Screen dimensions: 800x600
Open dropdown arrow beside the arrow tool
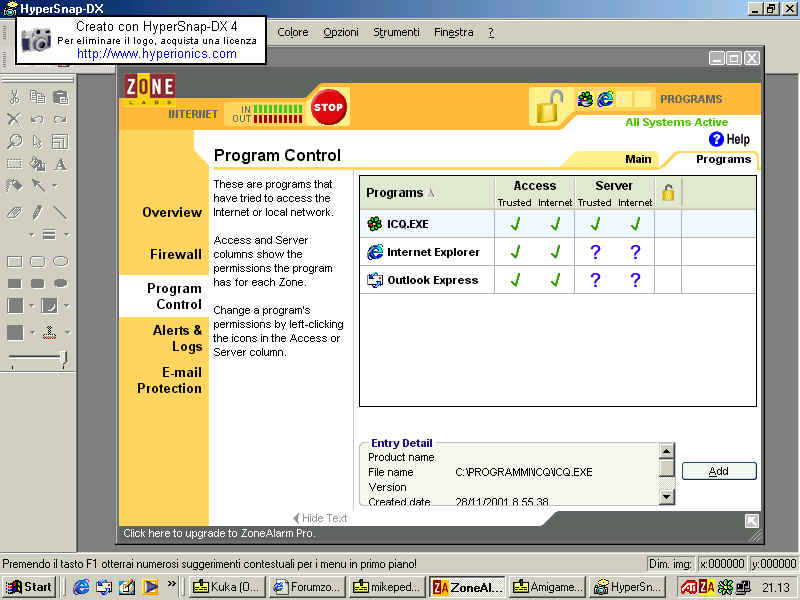tap(55, 185)
